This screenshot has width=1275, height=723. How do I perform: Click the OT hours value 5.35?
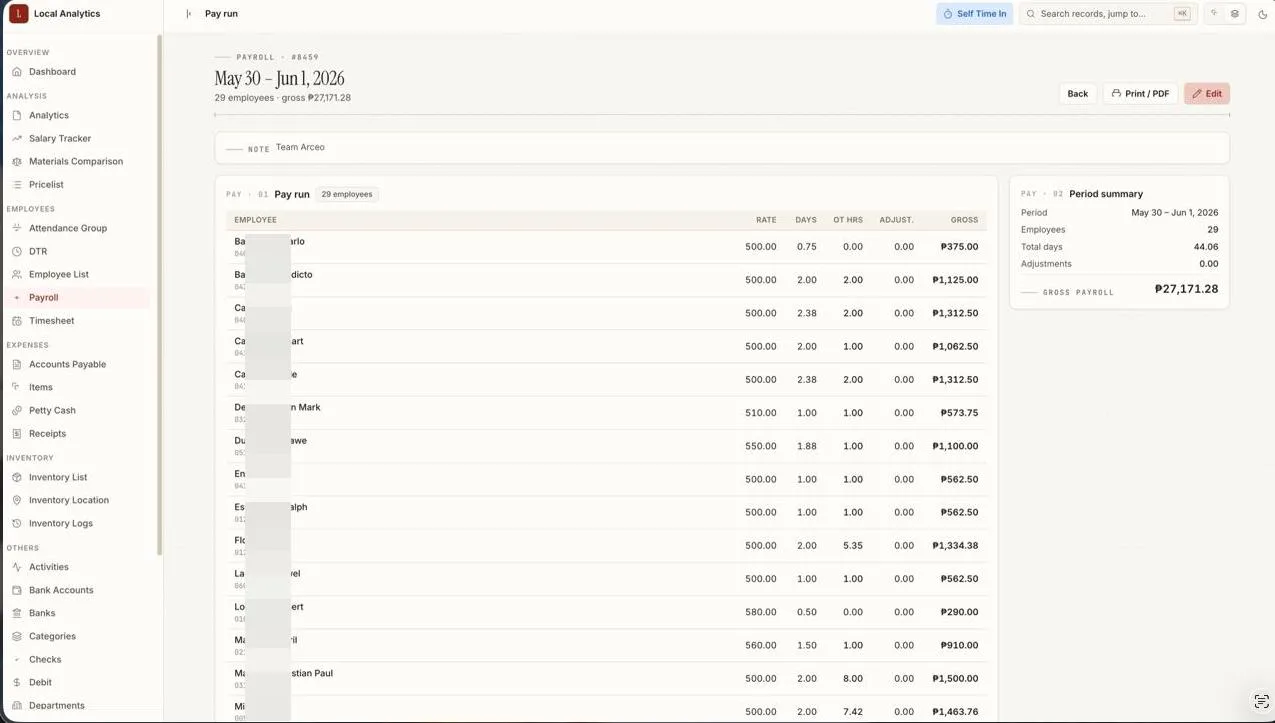[x=853, y=546]
